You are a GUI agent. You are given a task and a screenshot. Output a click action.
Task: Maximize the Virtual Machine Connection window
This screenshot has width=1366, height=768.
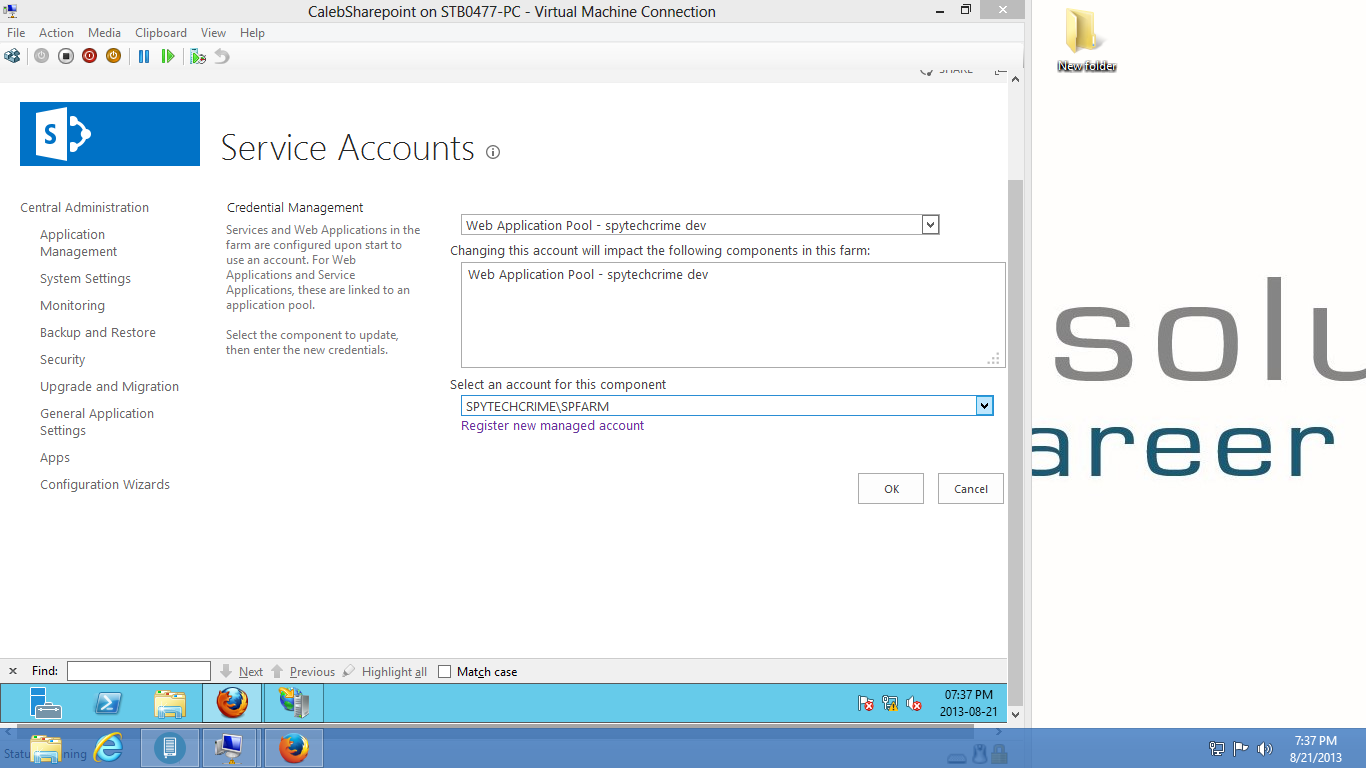coord(965,10)
